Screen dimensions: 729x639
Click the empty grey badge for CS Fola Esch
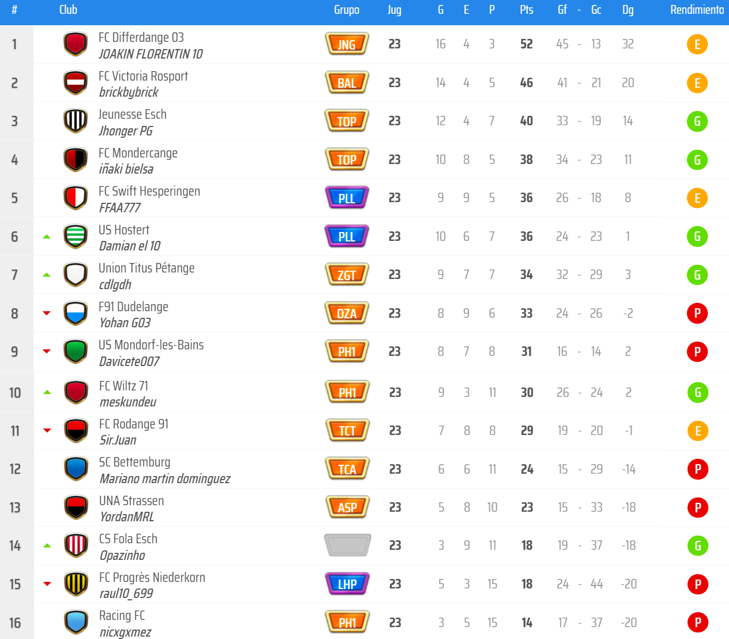[x=347, y=545]
